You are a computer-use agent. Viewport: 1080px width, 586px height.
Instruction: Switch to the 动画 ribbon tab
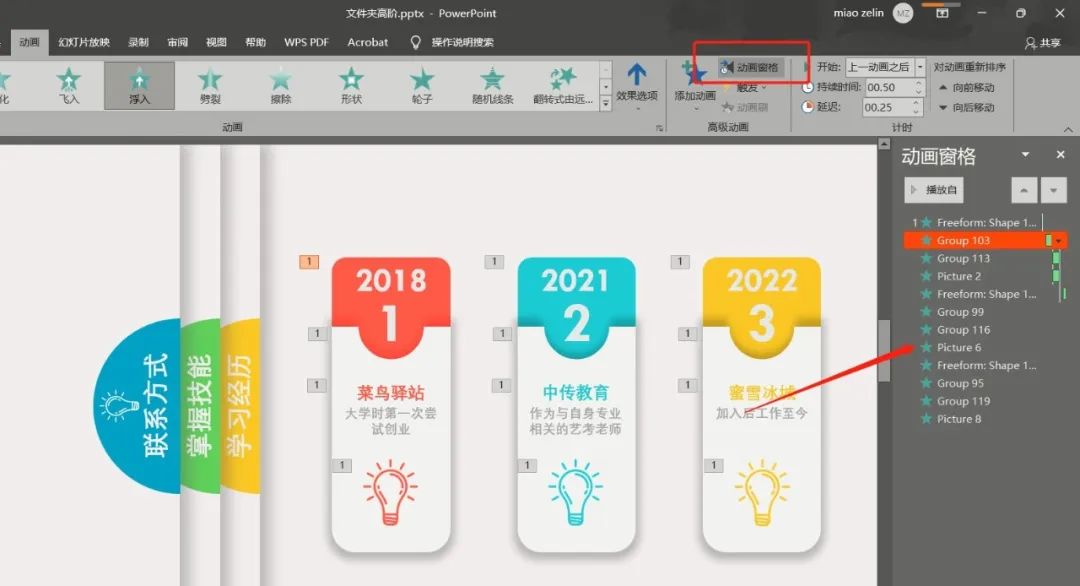click(30, 42)
